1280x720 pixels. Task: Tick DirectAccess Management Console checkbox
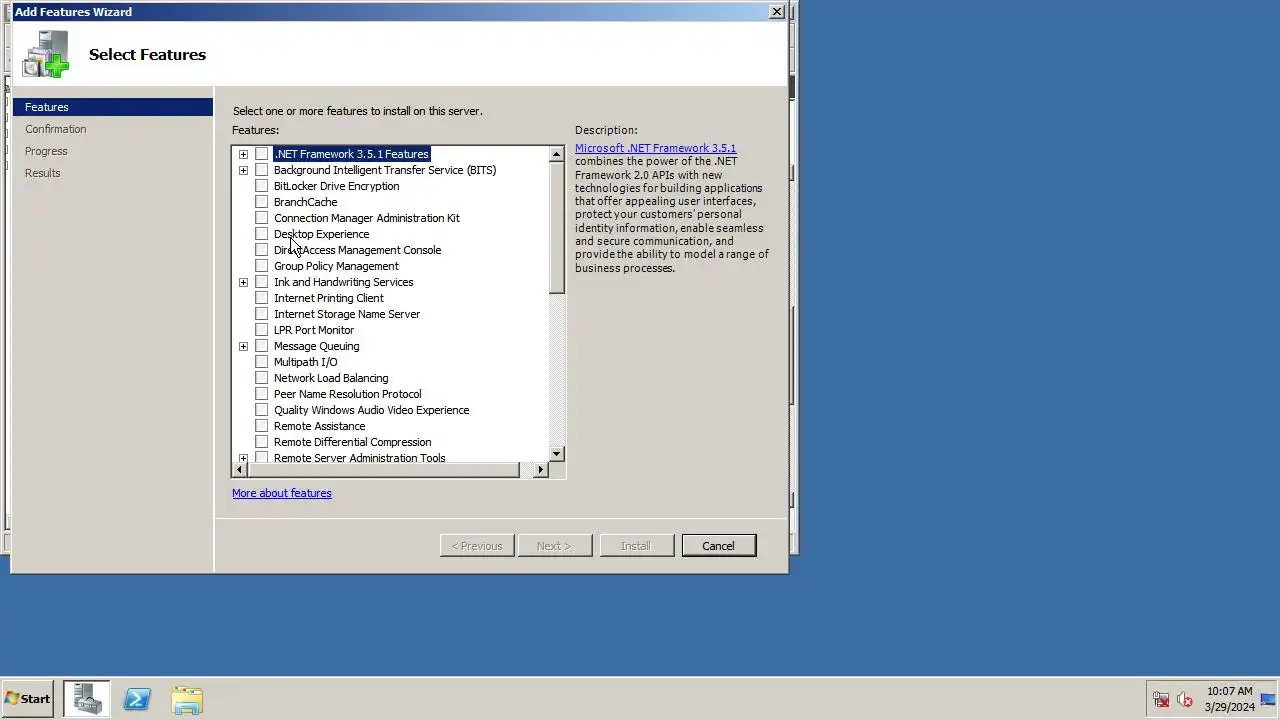click(262, 250)
